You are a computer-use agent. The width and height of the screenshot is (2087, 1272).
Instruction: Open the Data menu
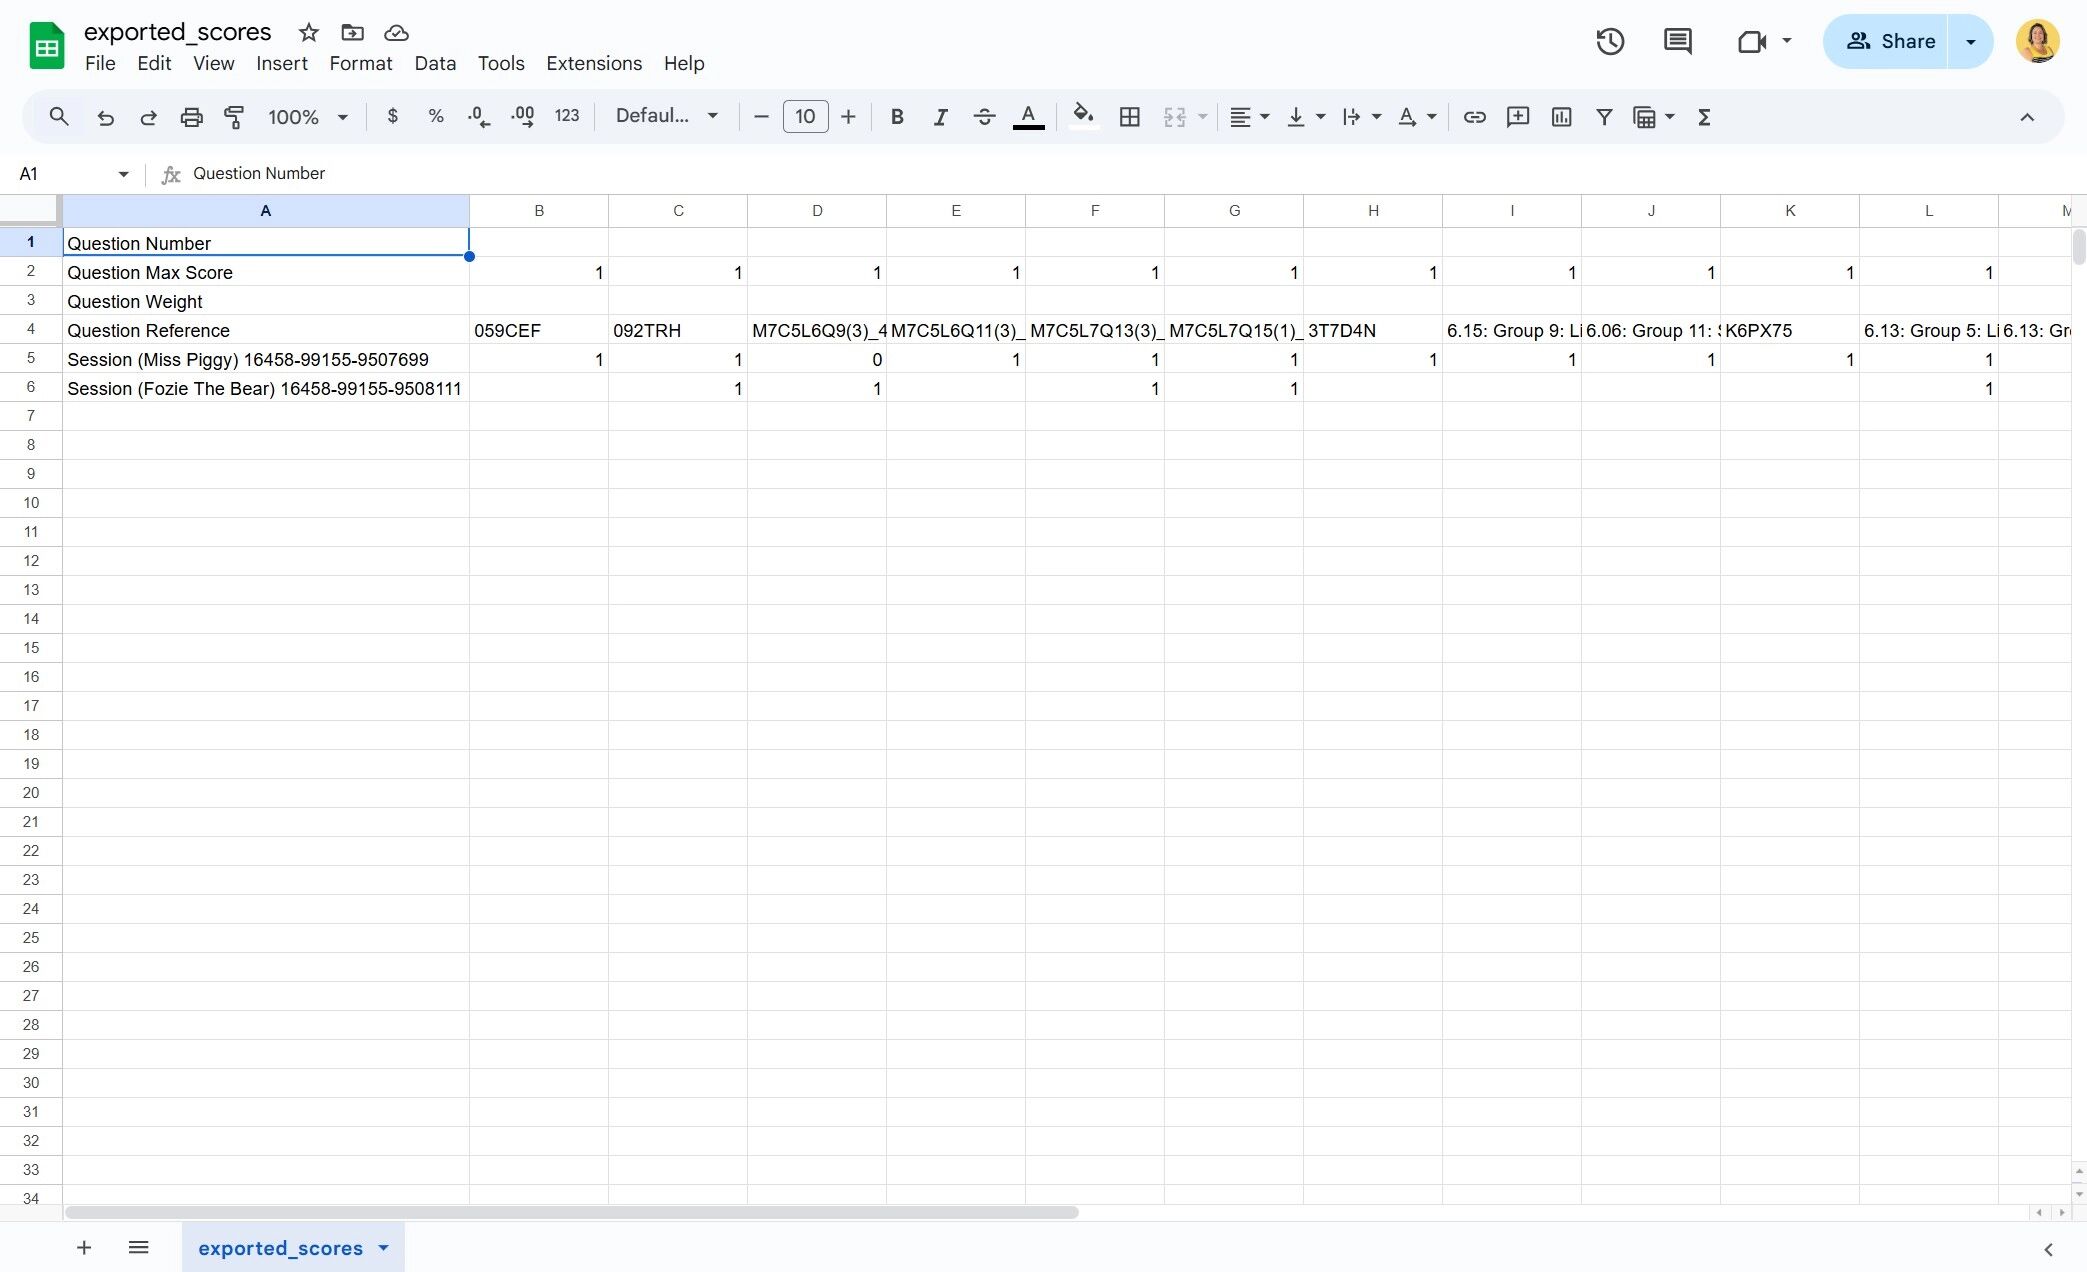[435, 63]
